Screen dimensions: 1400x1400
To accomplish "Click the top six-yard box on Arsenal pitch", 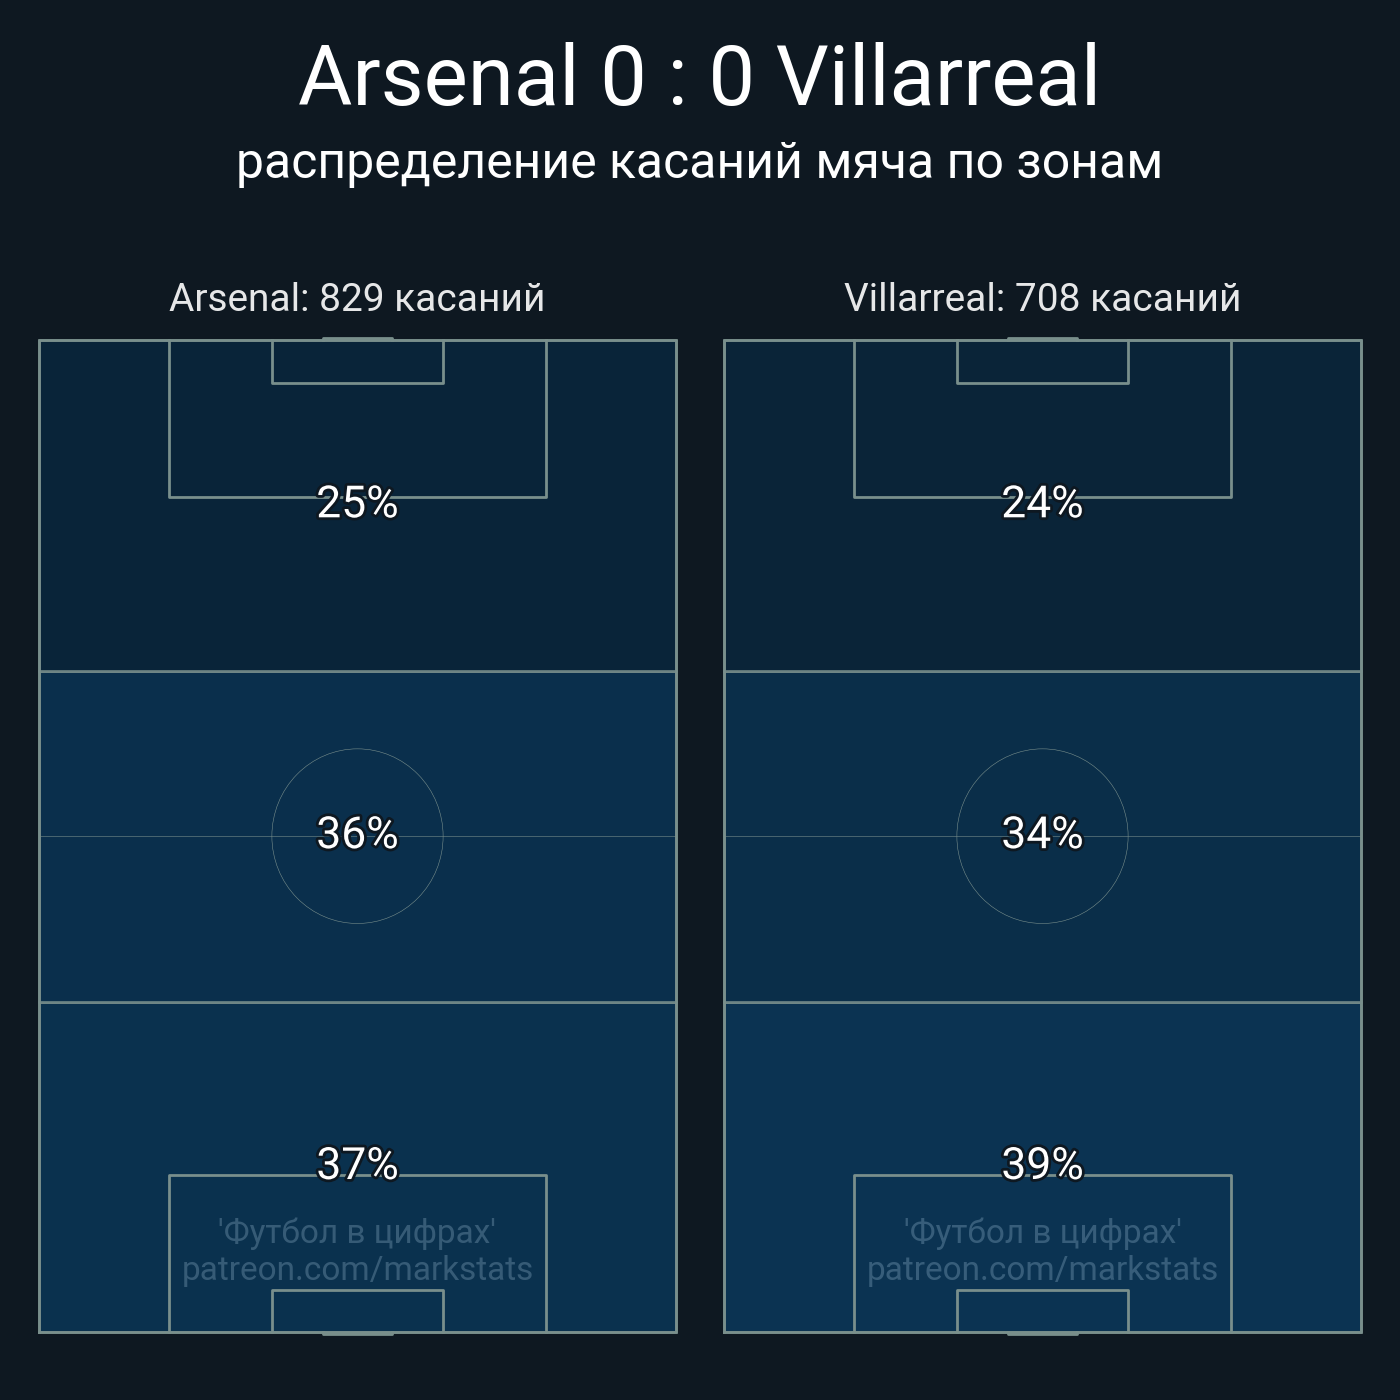I will (357, 362).
